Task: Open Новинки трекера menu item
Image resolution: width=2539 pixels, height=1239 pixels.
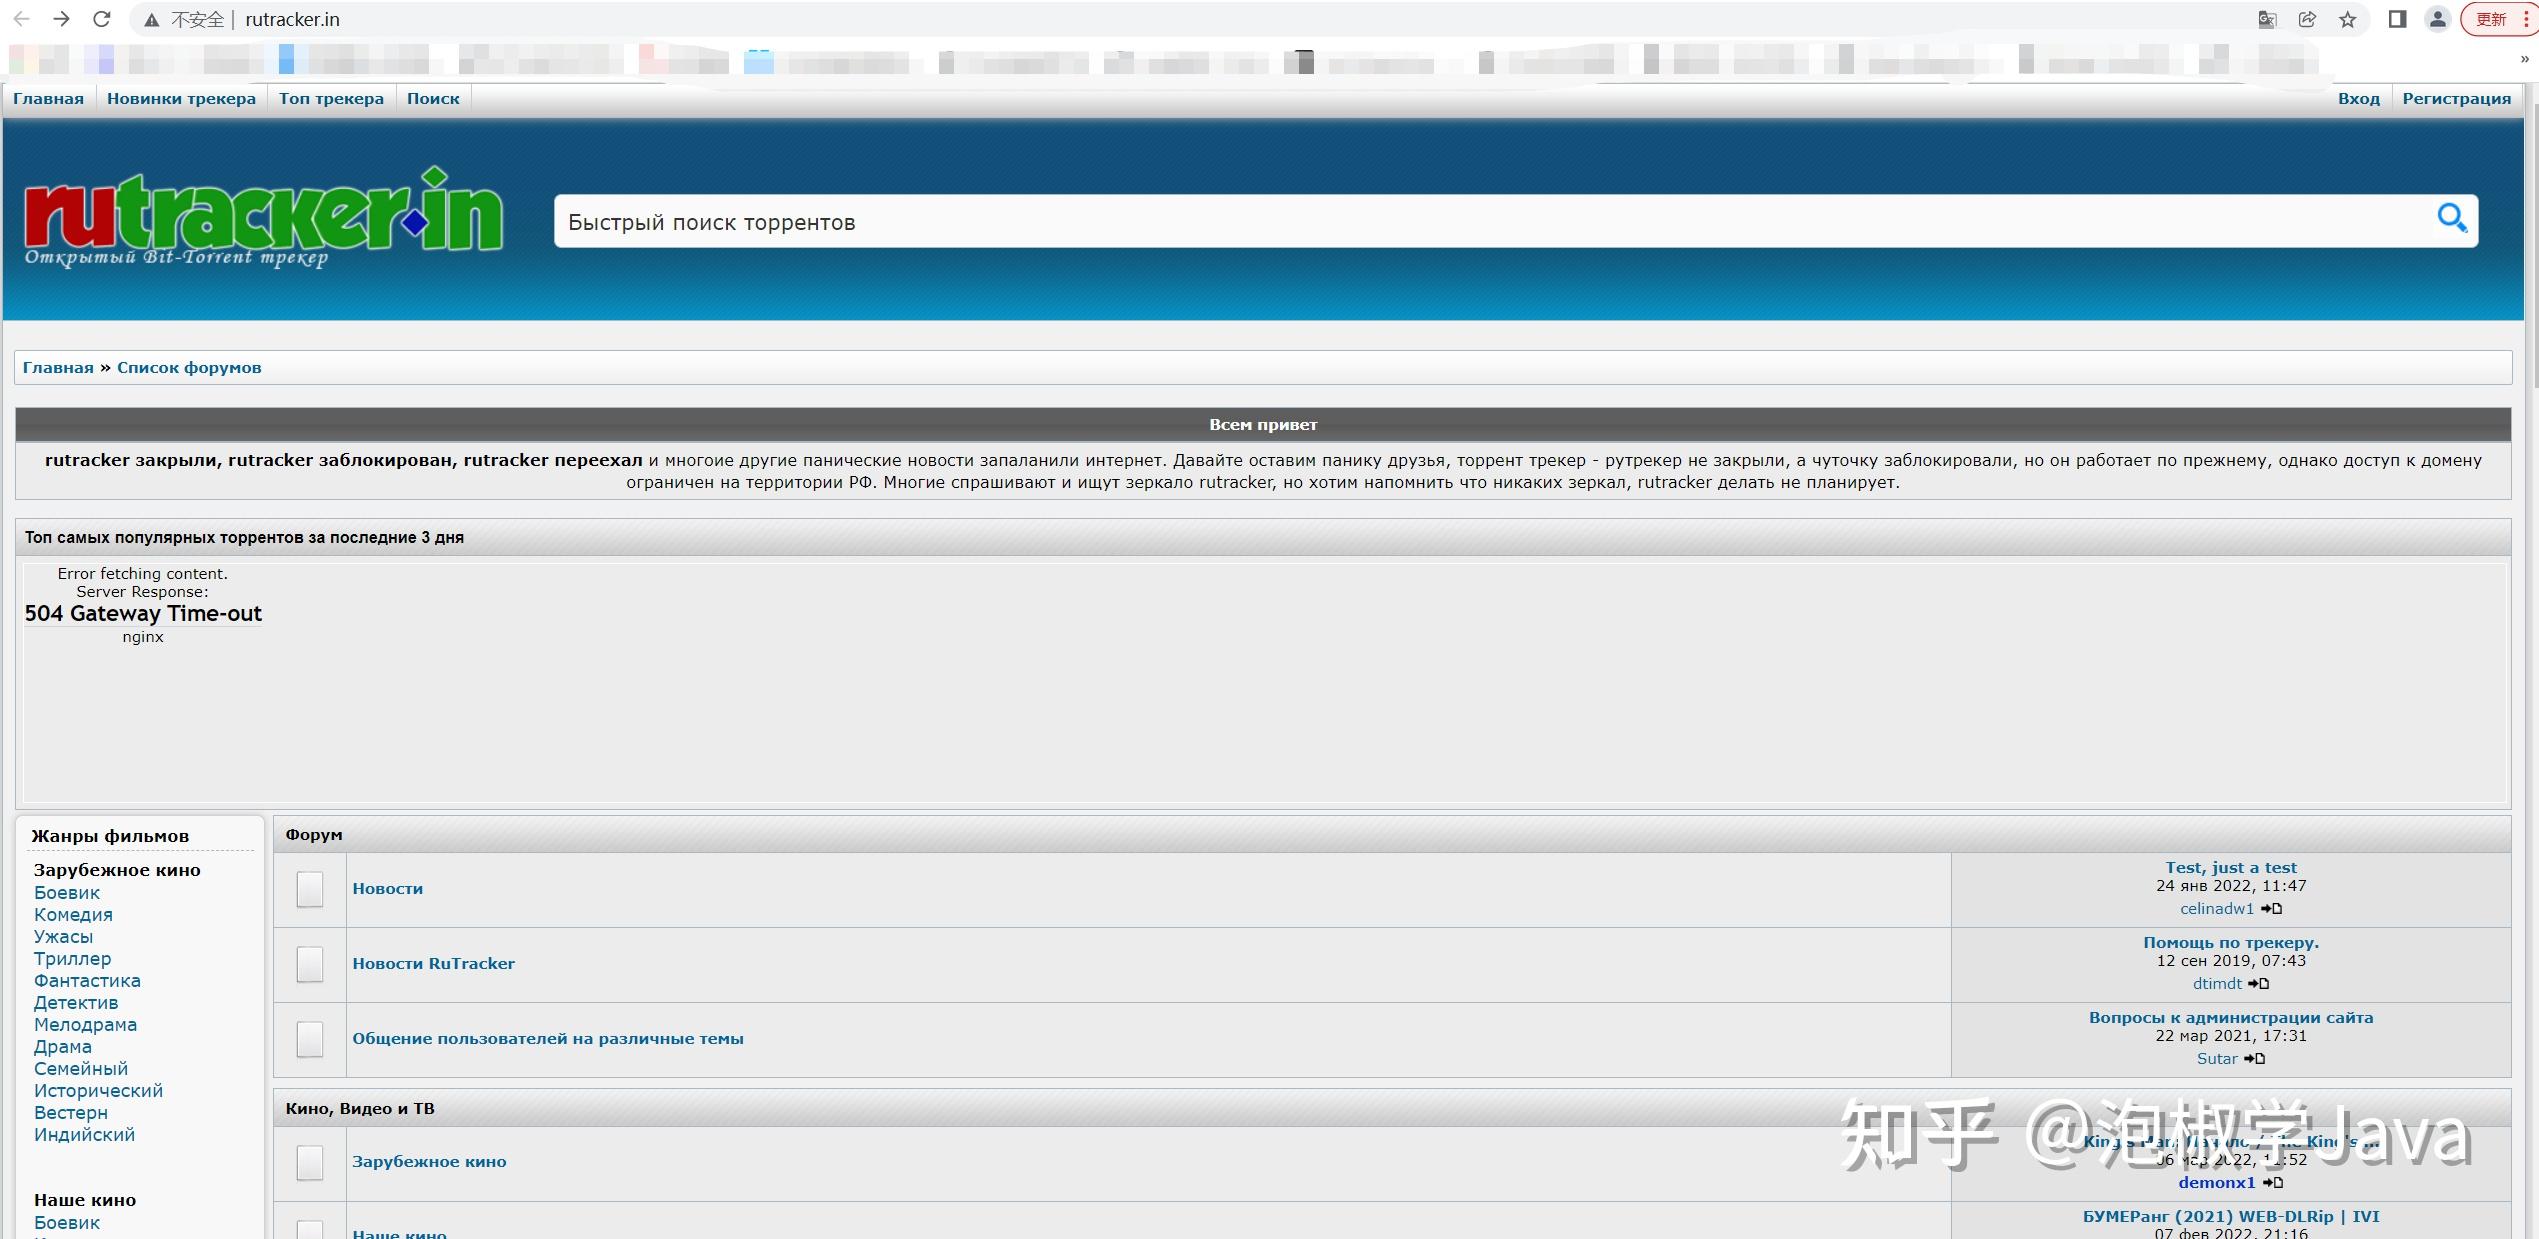Action: coord(181,98)
